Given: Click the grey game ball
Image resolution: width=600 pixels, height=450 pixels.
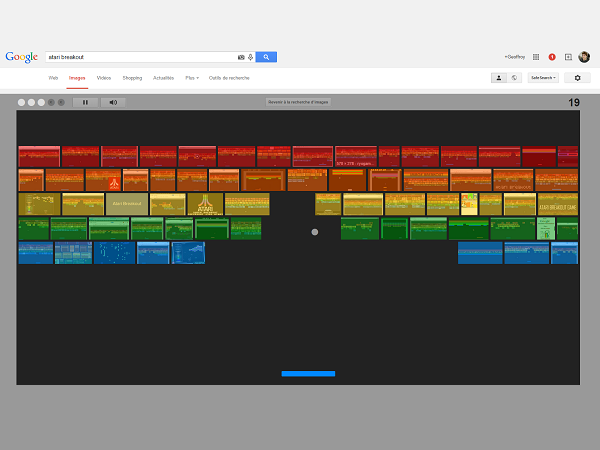Looking at the screenshot, I should tap(315, 232).
